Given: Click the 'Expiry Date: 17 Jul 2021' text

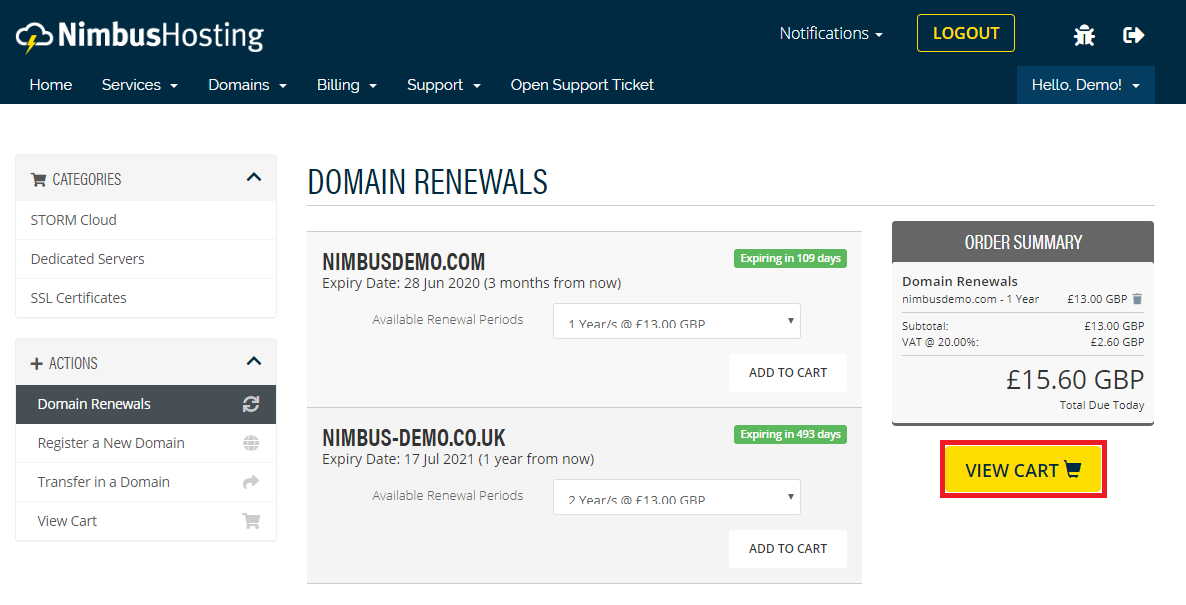Looking at the screenshot, I should (x=399, y=459).
